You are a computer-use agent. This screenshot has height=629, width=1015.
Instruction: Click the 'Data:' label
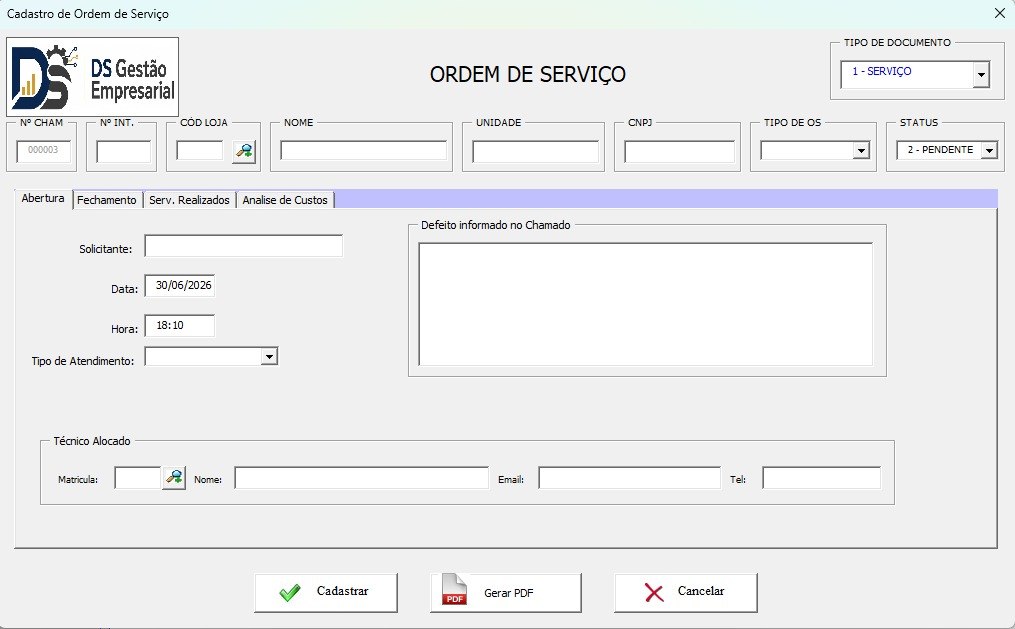124,289
